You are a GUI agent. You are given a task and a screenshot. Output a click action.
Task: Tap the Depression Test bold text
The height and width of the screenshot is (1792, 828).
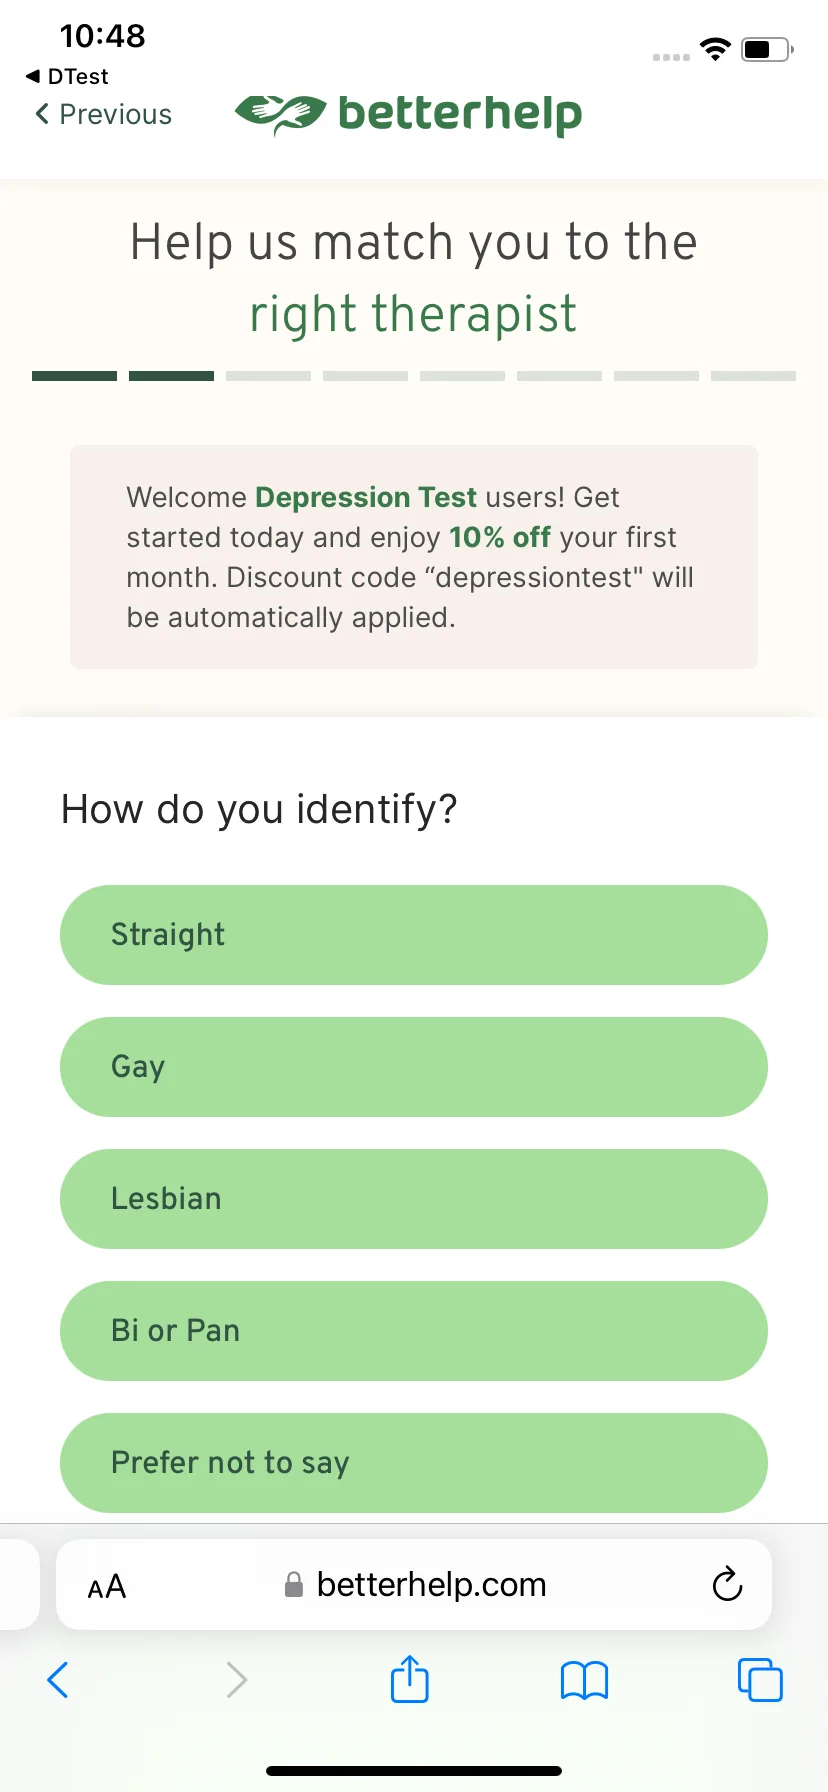[366, 497]
